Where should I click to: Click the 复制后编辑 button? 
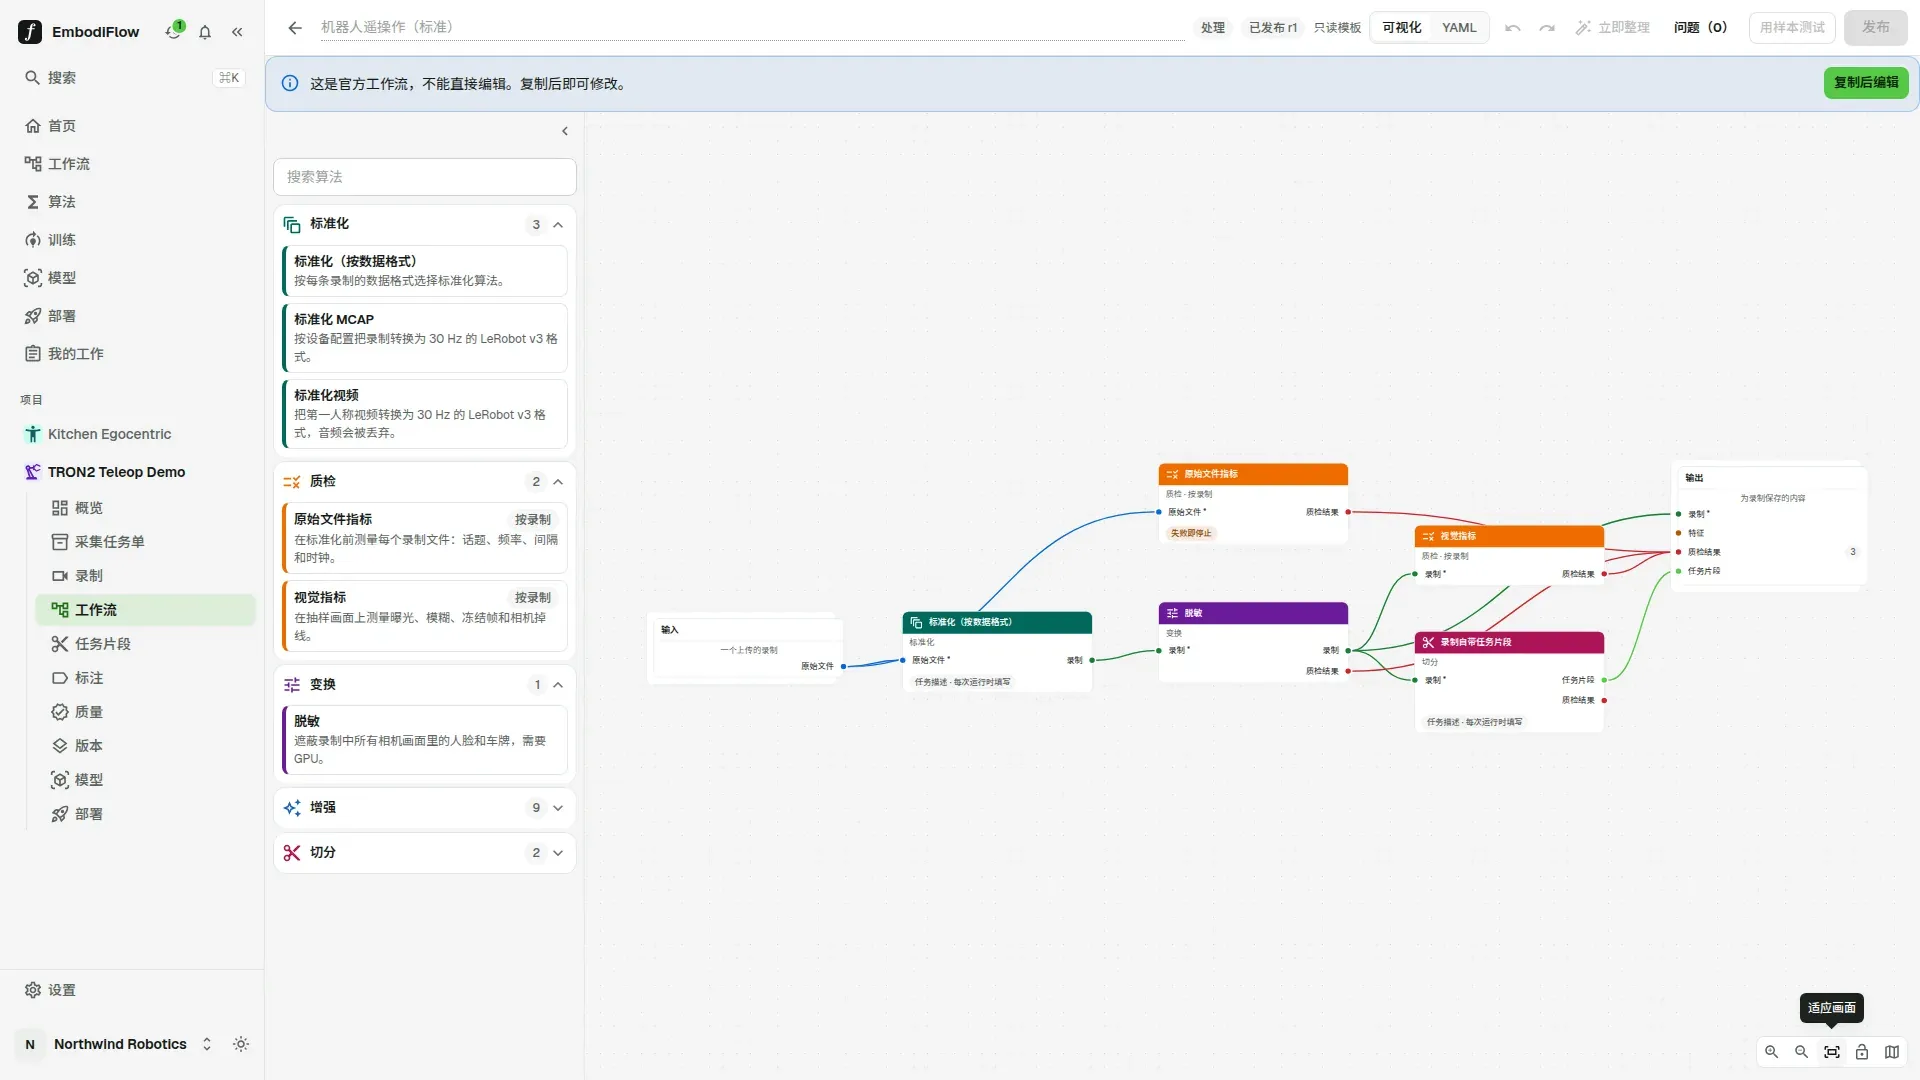click(x=1866, y=83)
